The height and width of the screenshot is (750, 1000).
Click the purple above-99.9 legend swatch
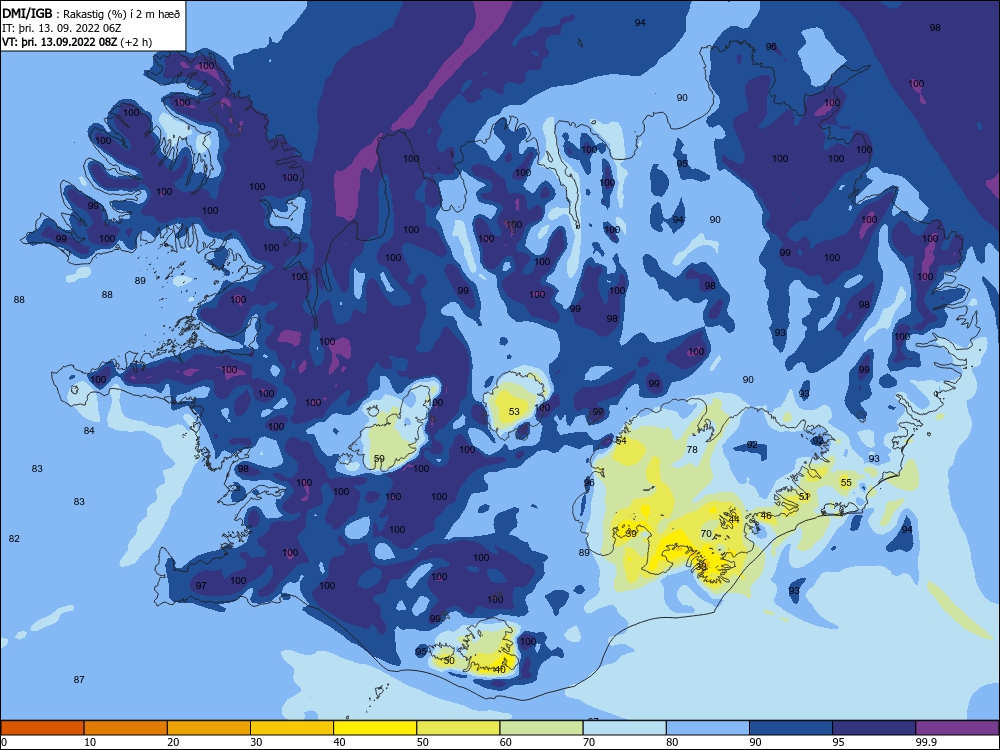(957, 728)
